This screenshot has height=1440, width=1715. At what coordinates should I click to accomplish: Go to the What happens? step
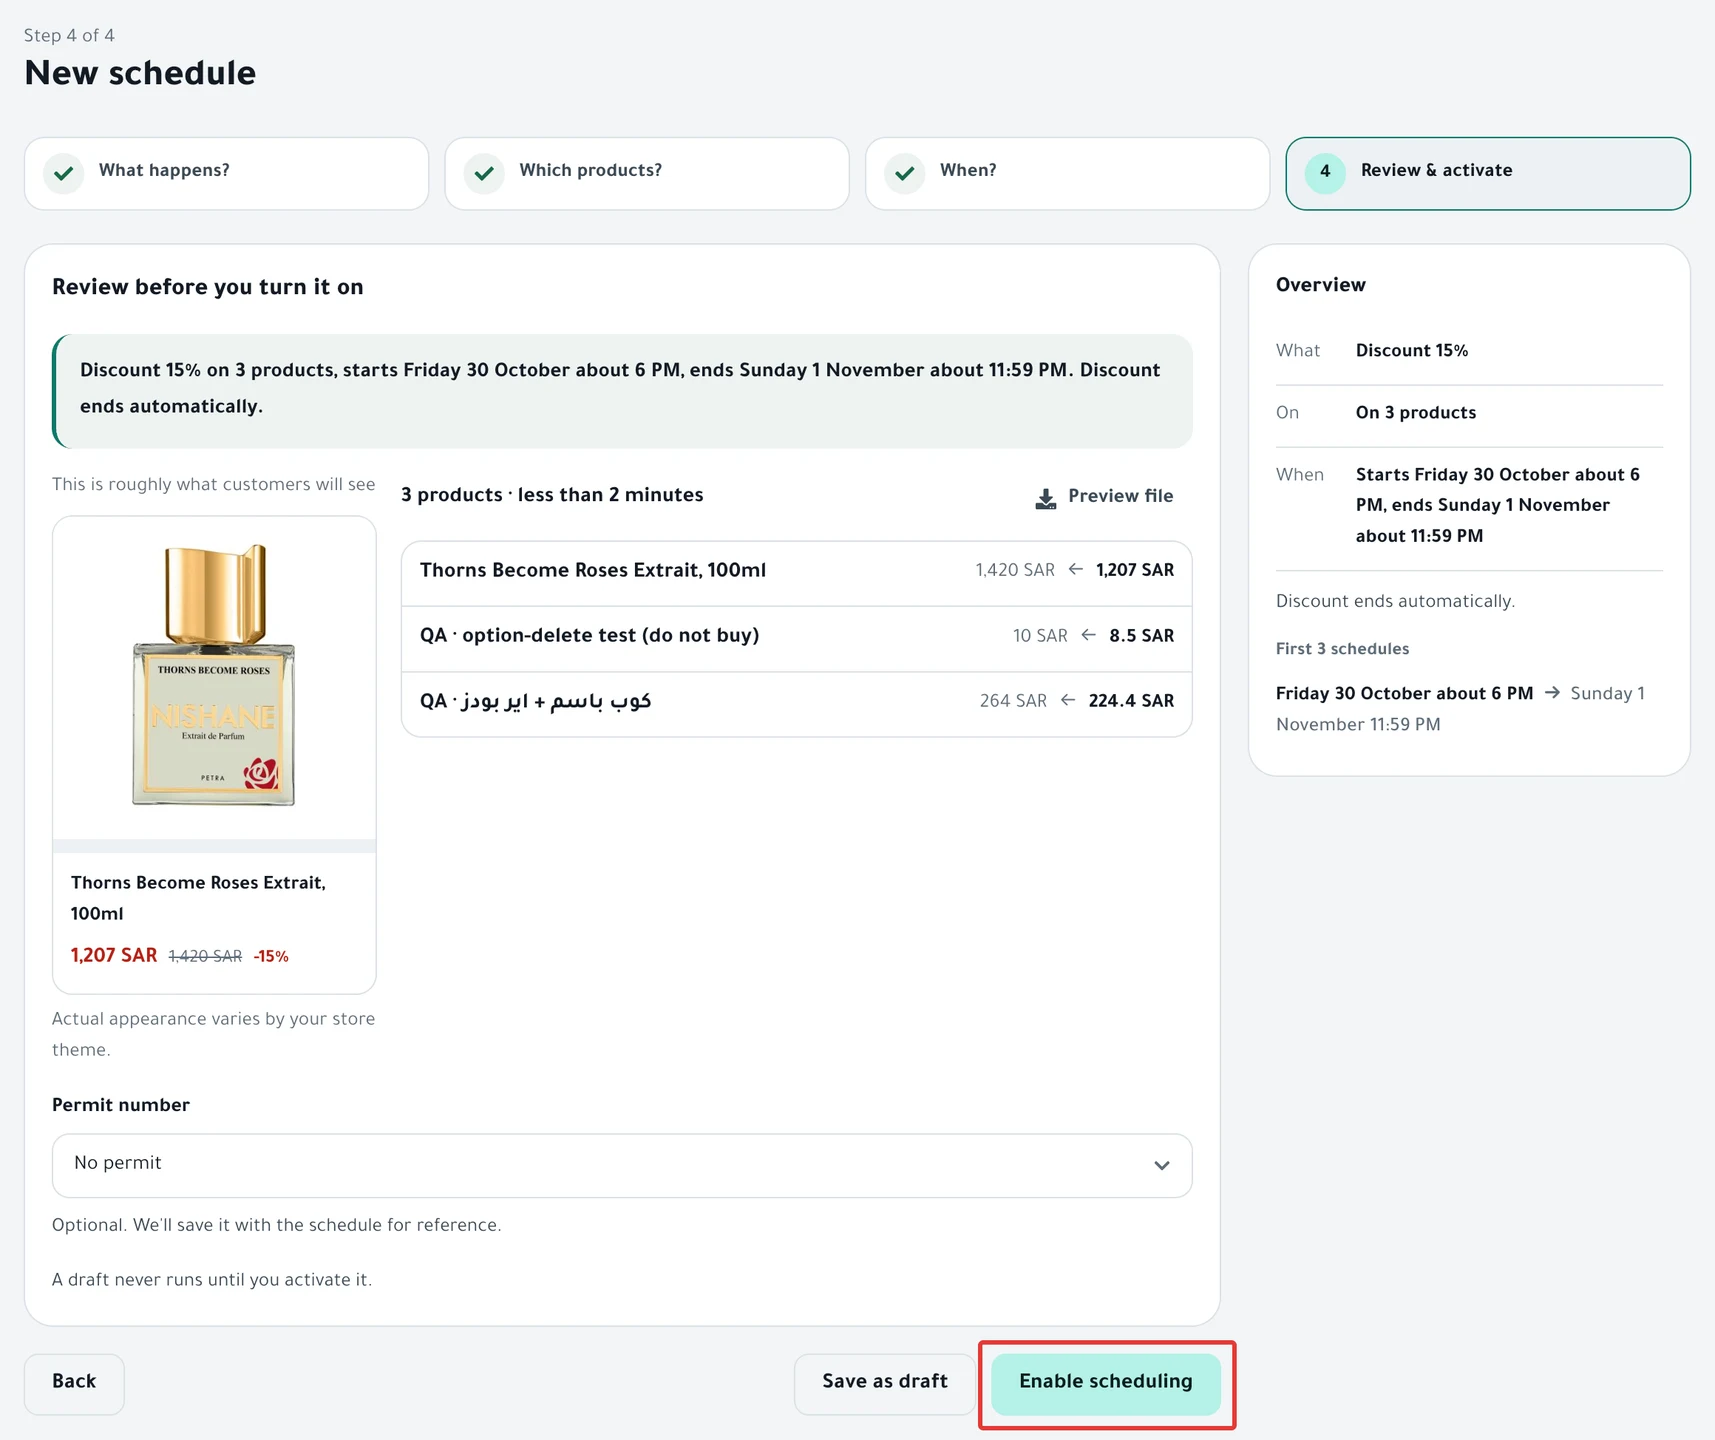pos(227,173)
